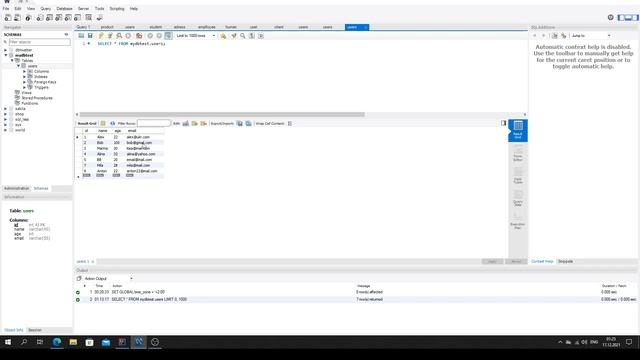Viewport: 640px width, 360px height.
Task: Create new stored procedure icon in main toolbar
Action: coord(68,18)
